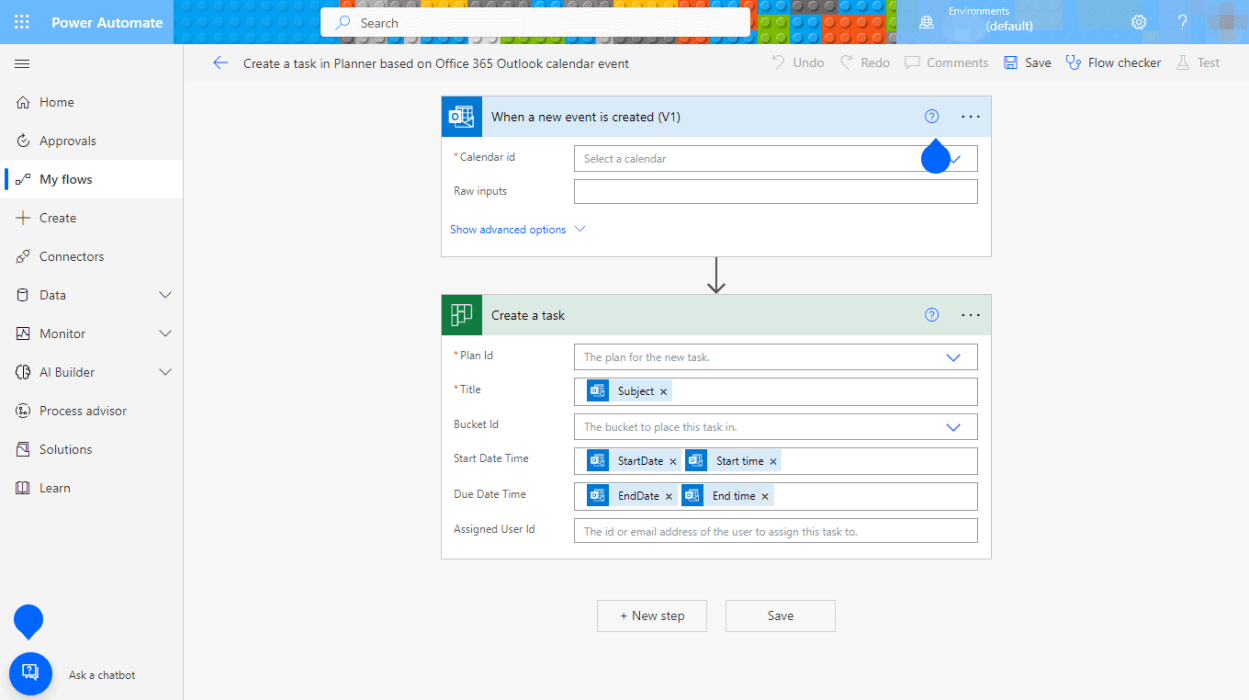Open Comments for this flow

click(x=946, y=62)
